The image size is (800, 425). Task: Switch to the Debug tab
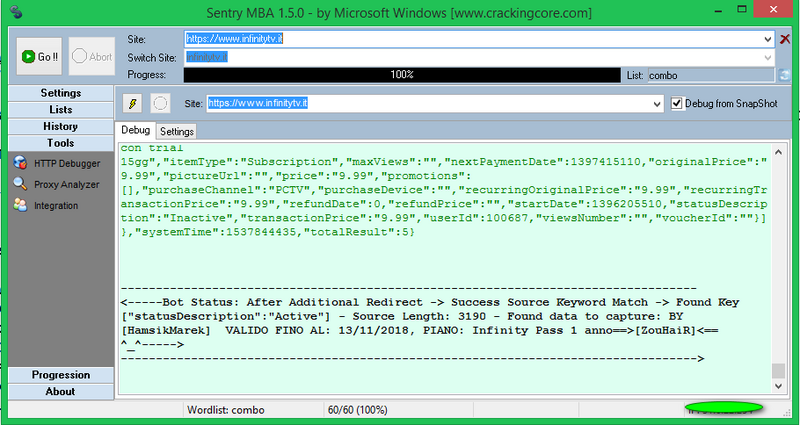pyautogui.click(x=135, y=130)
